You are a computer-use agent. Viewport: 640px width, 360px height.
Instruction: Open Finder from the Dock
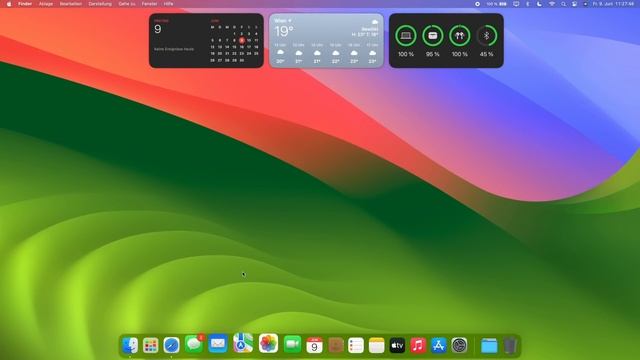point(130,345)
